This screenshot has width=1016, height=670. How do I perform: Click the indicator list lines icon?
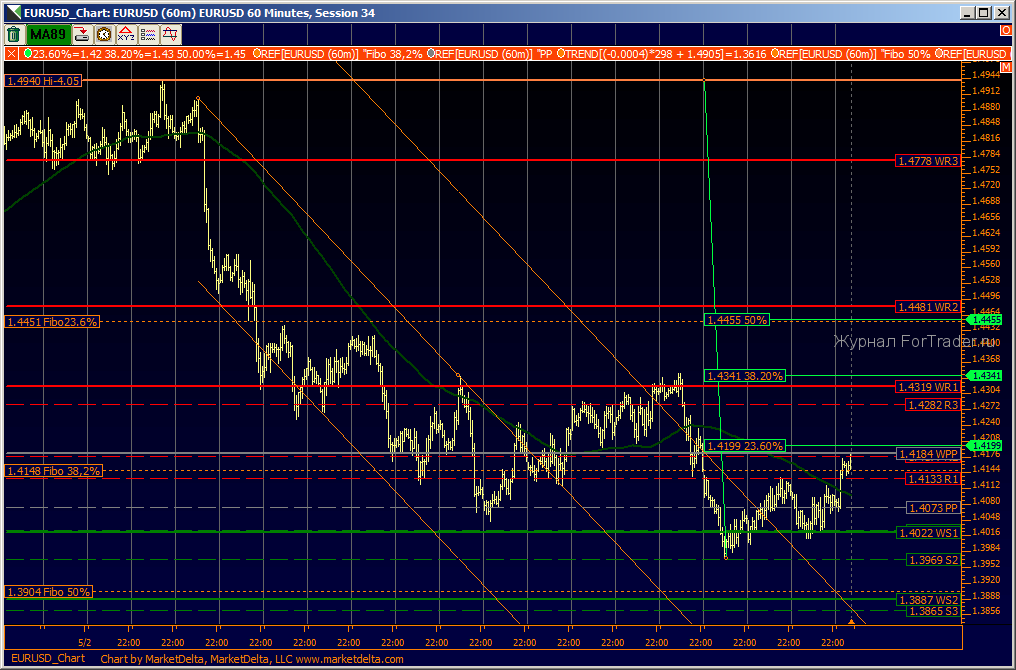148,34
